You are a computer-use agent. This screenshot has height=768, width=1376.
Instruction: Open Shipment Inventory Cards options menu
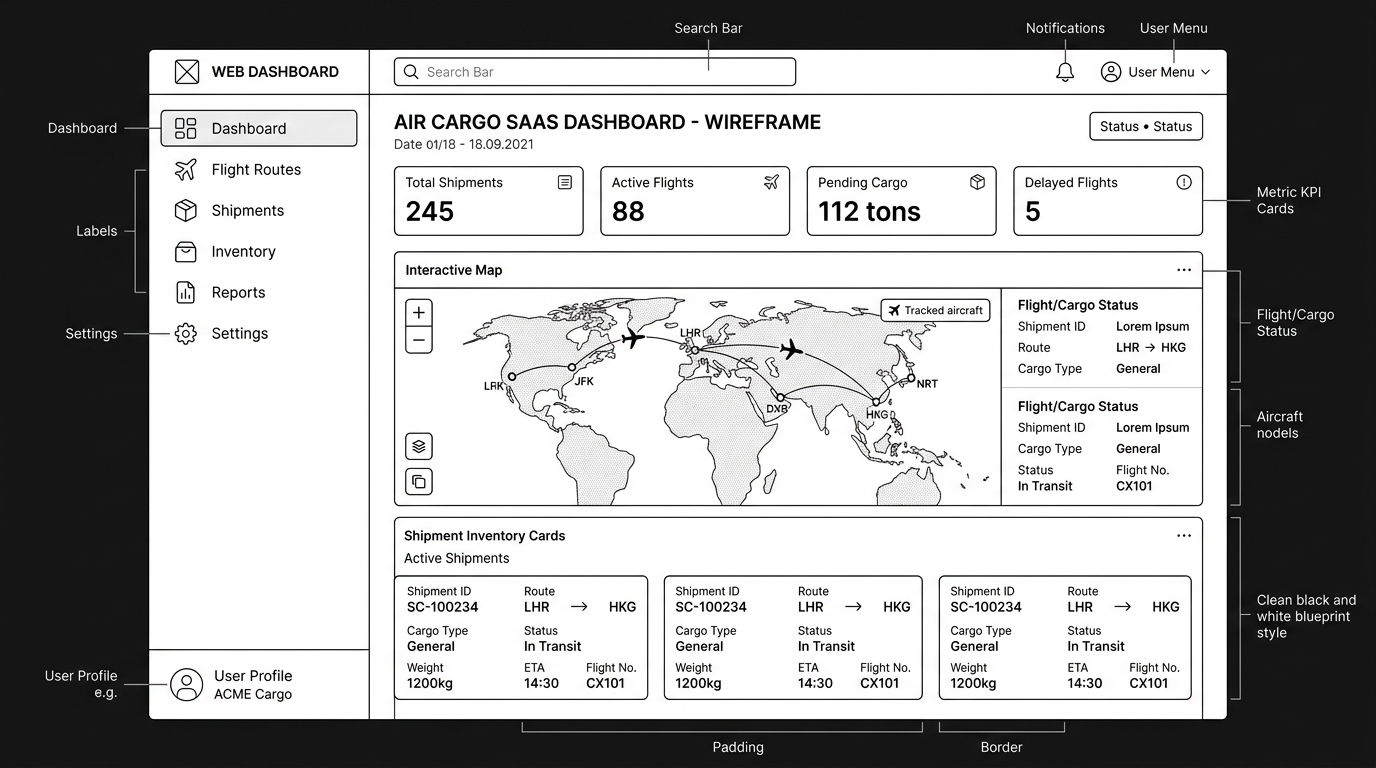click(x=1184, y=536)
